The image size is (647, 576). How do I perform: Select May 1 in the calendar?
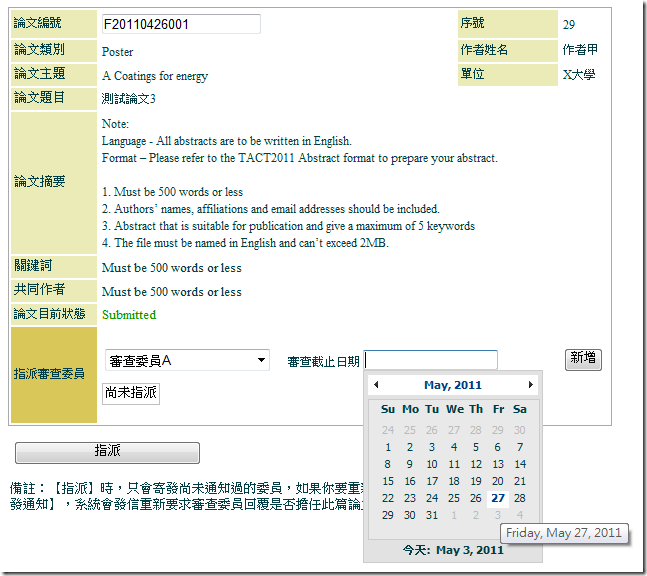(x=388, y=447)
